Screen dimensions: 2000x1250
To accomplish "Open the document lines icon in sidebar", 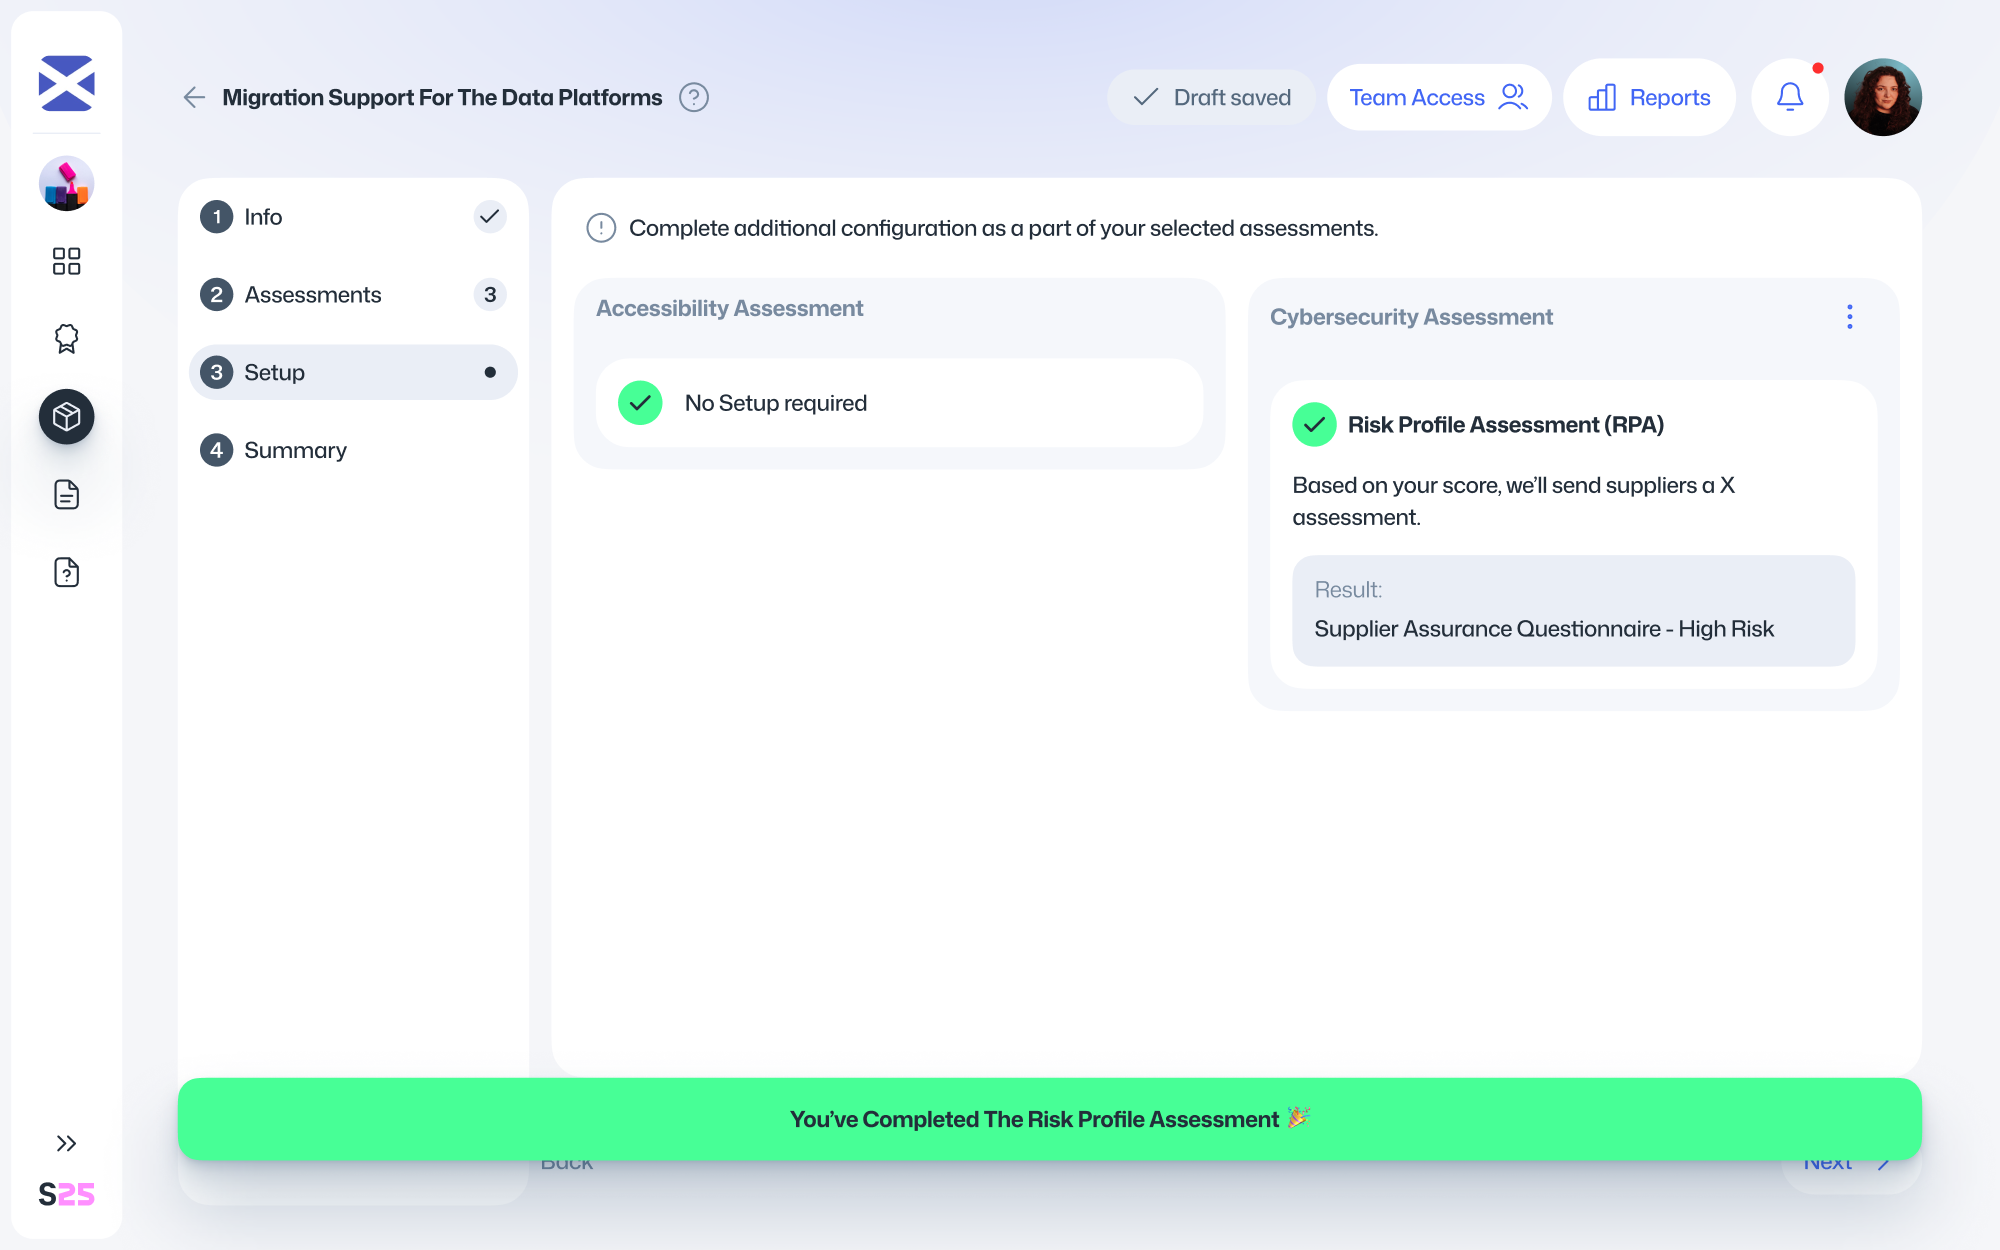I will pyautogui.click(x=66, y=494).
